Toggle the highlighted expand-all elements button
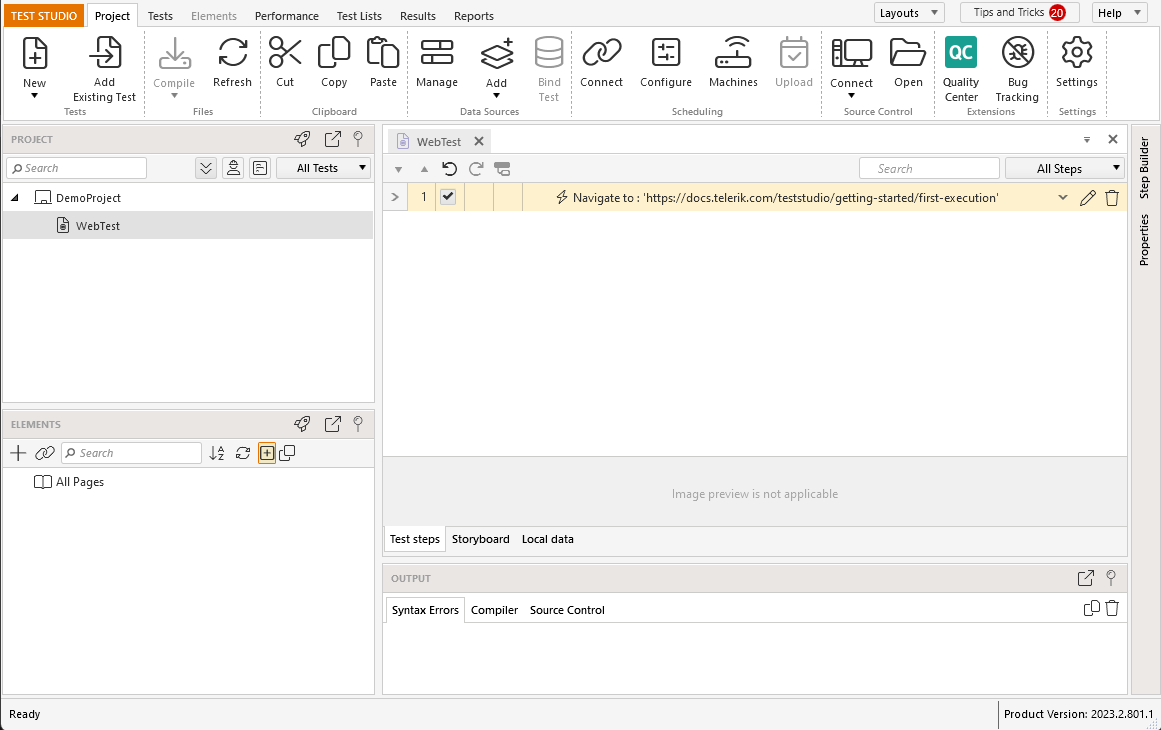 click(x=267, y=453)
